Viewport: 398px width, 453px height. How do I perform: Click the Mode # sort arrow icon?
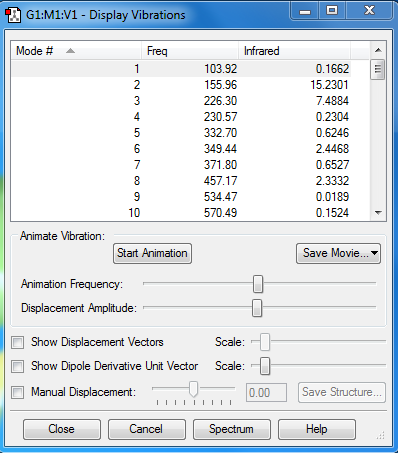click(x=70, y=51)
